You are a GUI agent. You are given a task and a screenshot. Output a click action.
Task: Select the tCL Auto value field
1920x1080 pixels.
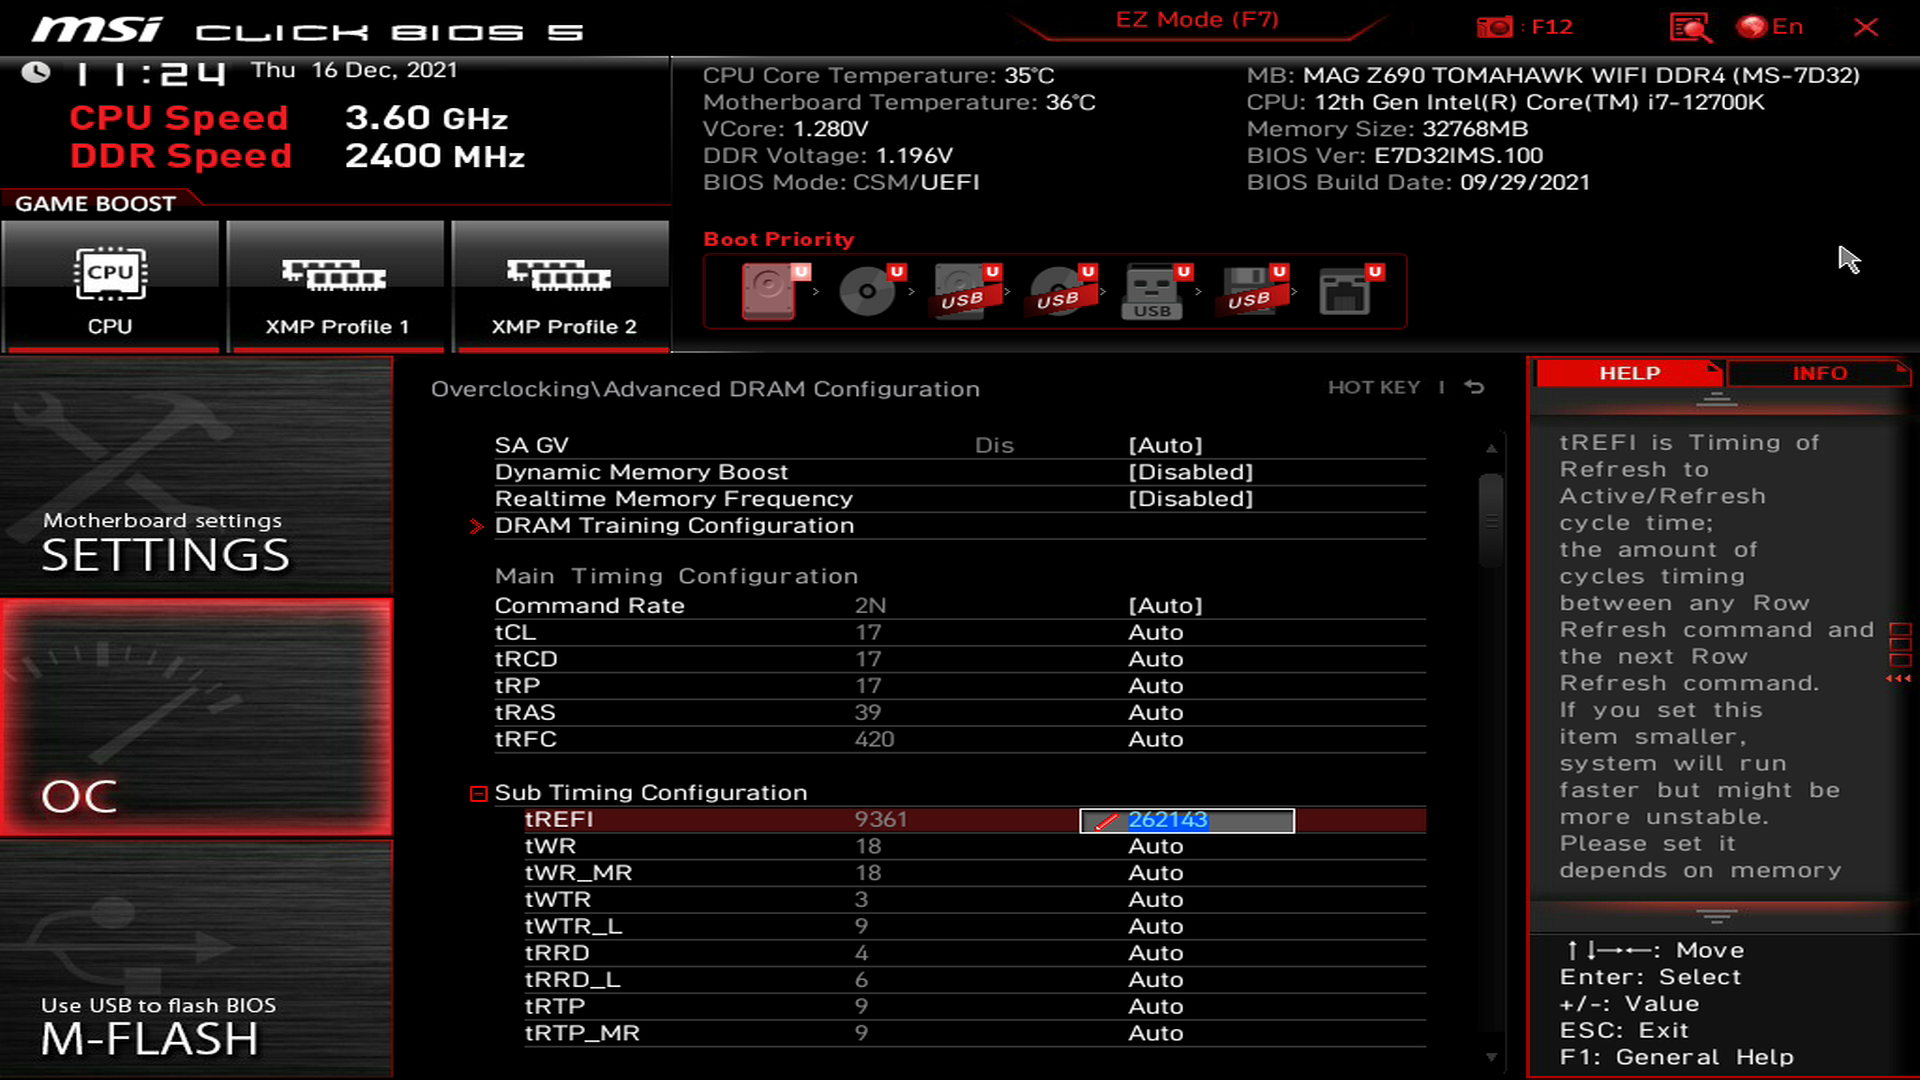pyautogui.click(x=1156, y=632)
